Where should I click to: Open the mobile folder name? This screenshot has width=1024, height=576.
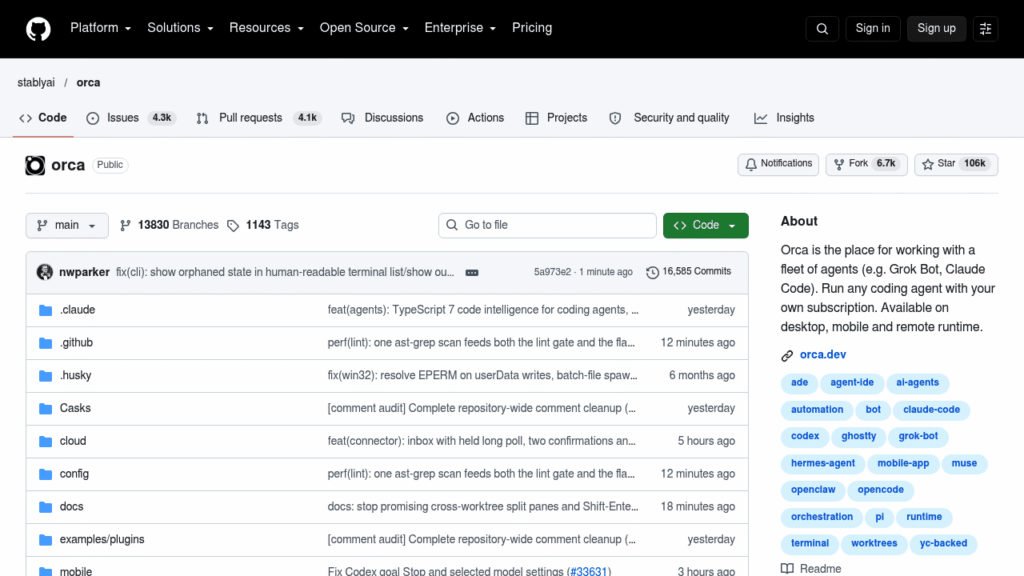[x=76, y=571]
